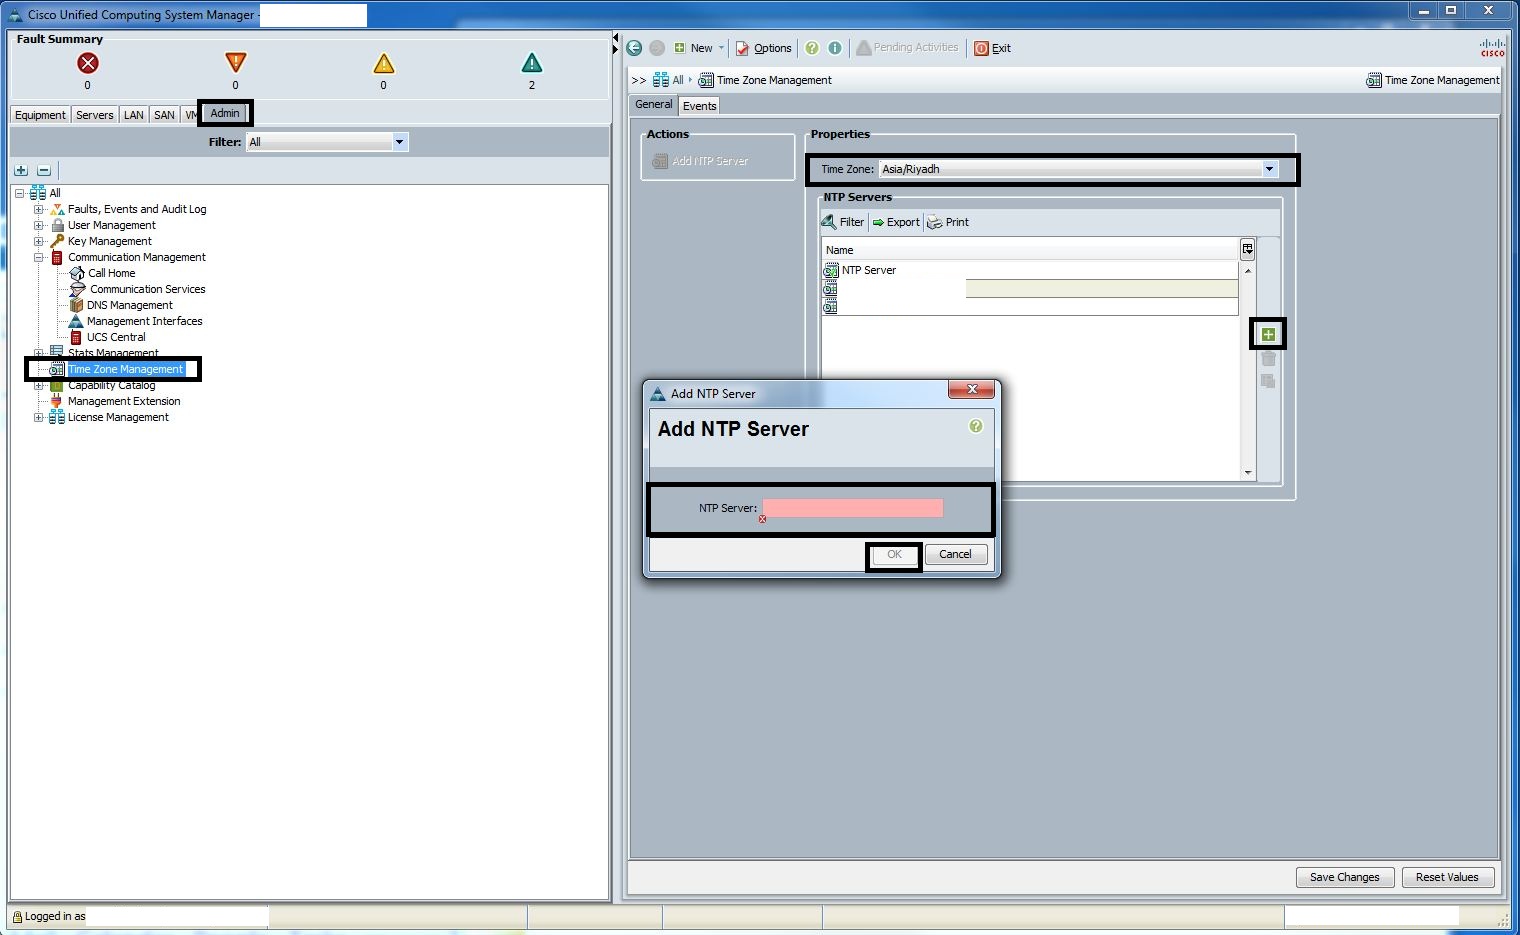Click the critical faults red icon
This screenshot has height=935, width=1520.
88,63
